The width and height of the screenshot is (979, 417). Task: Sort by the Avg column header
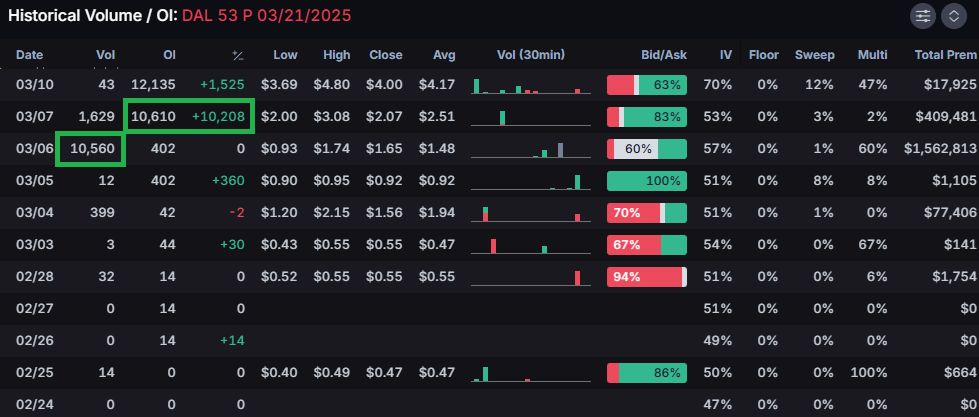(x=445, y=55)
